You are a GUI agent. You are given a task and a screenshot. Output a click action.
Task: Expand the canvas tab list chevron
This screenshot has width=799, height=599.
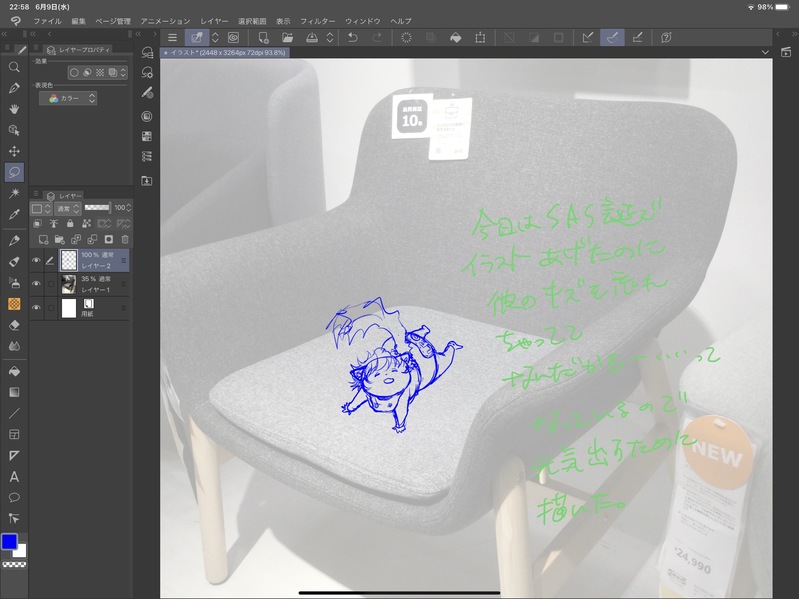click(765, 52)
